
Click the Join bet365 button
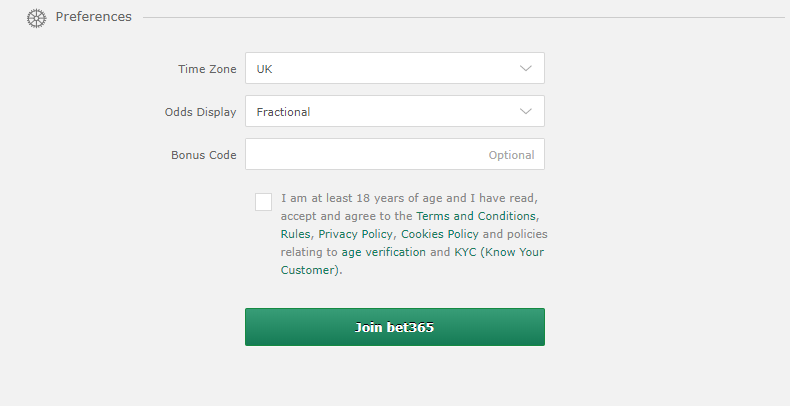(394, 327)
